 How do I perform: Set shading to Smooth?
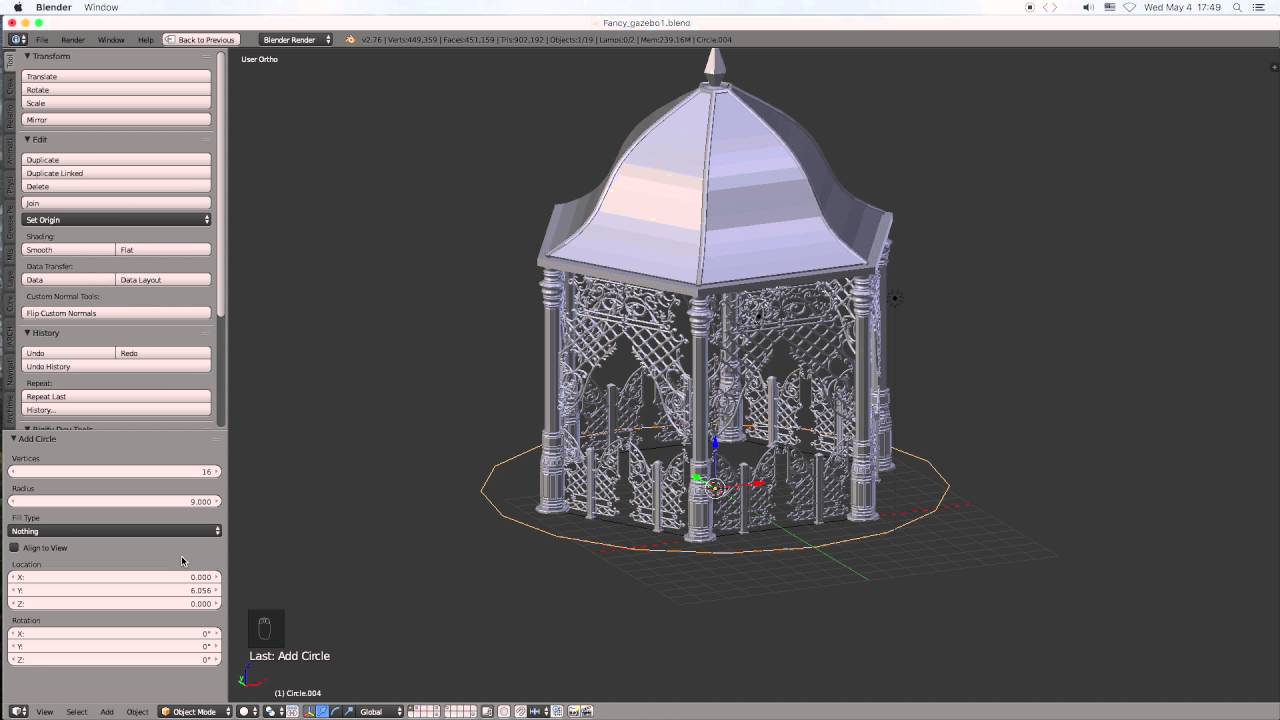pyautogui.click(x=69, y=250)
